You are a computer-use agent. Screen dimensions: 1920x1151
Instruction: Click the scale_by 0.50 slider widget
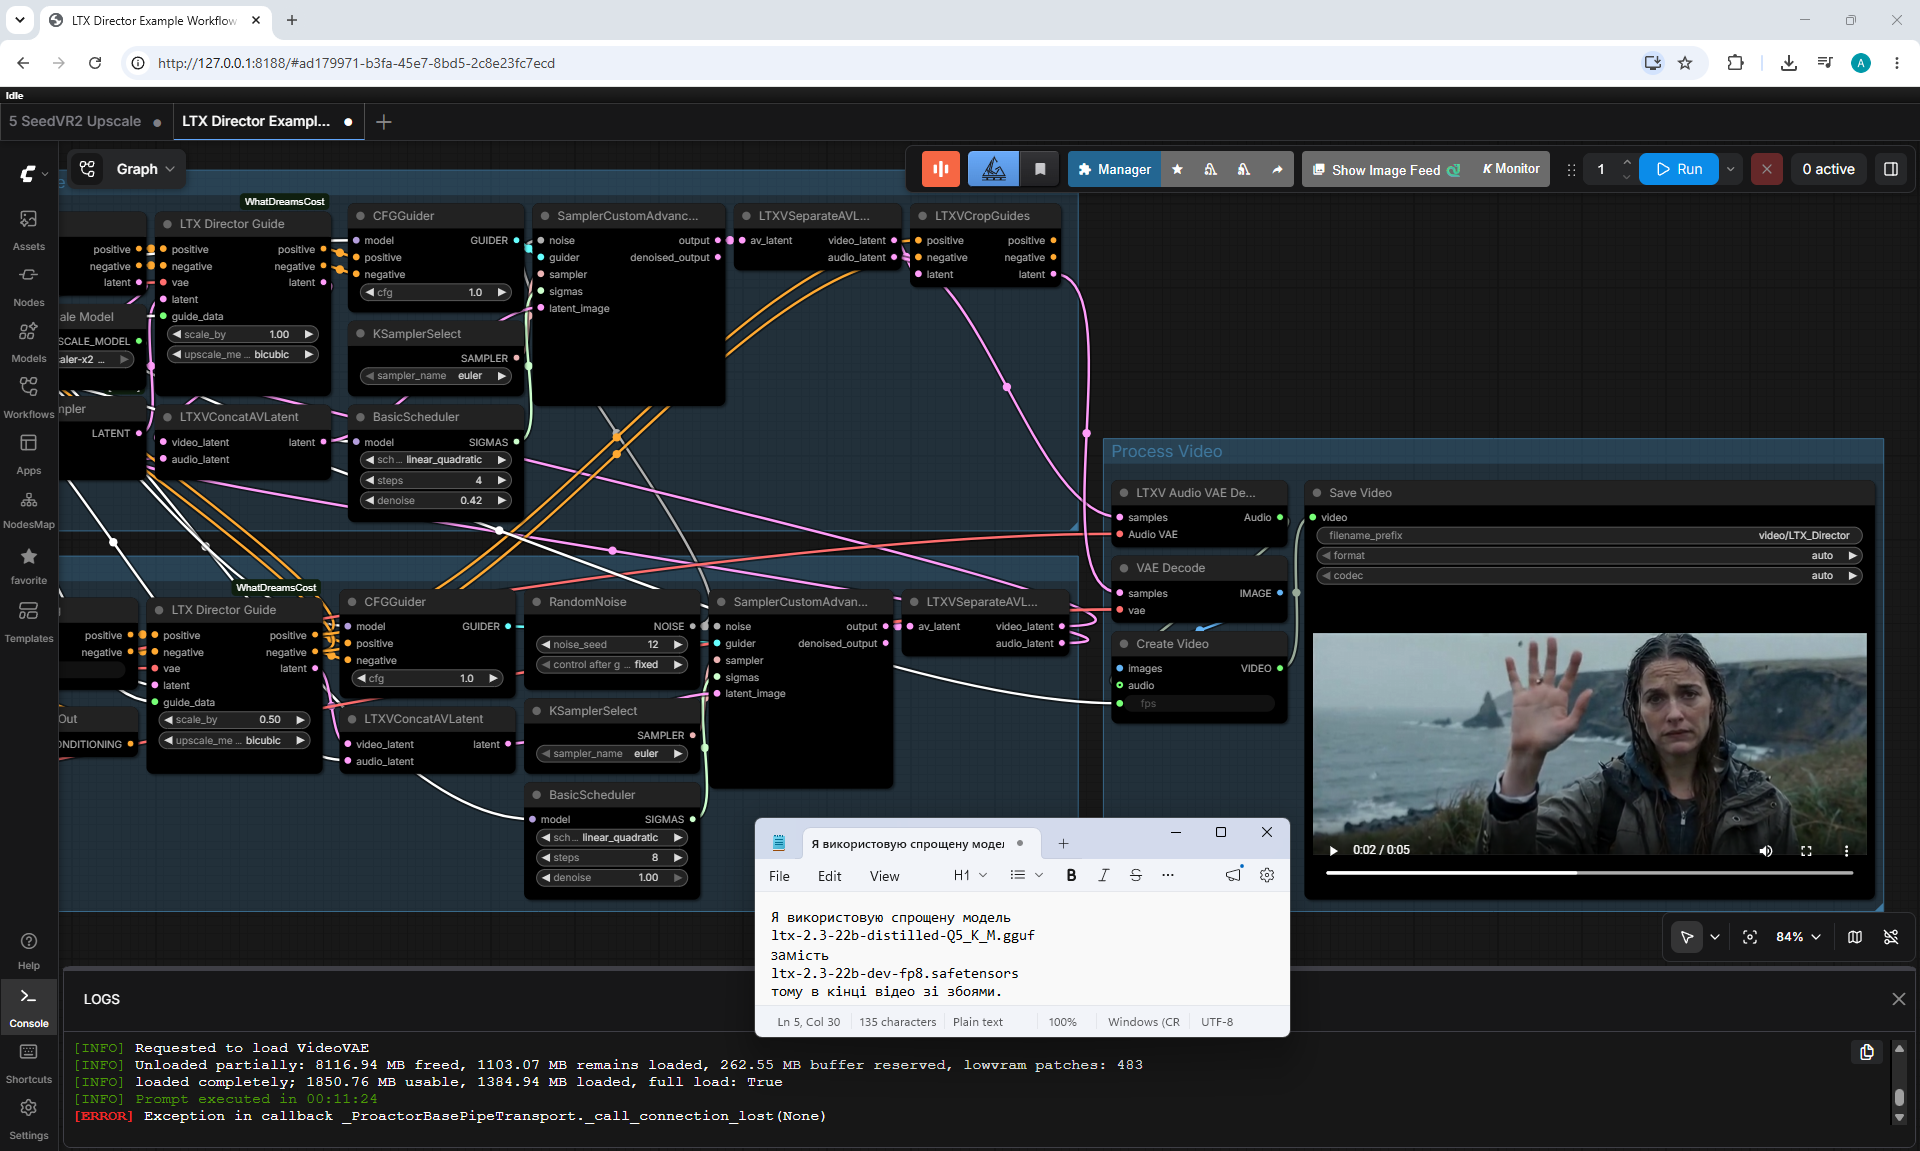(x=235, y=720)
